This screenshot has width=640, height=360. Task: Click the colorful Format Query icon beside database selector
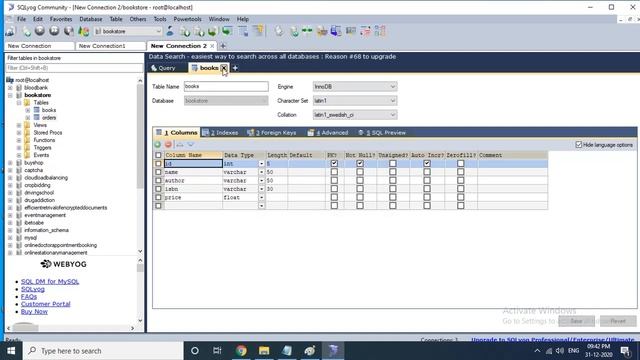(x=84, y=31)
